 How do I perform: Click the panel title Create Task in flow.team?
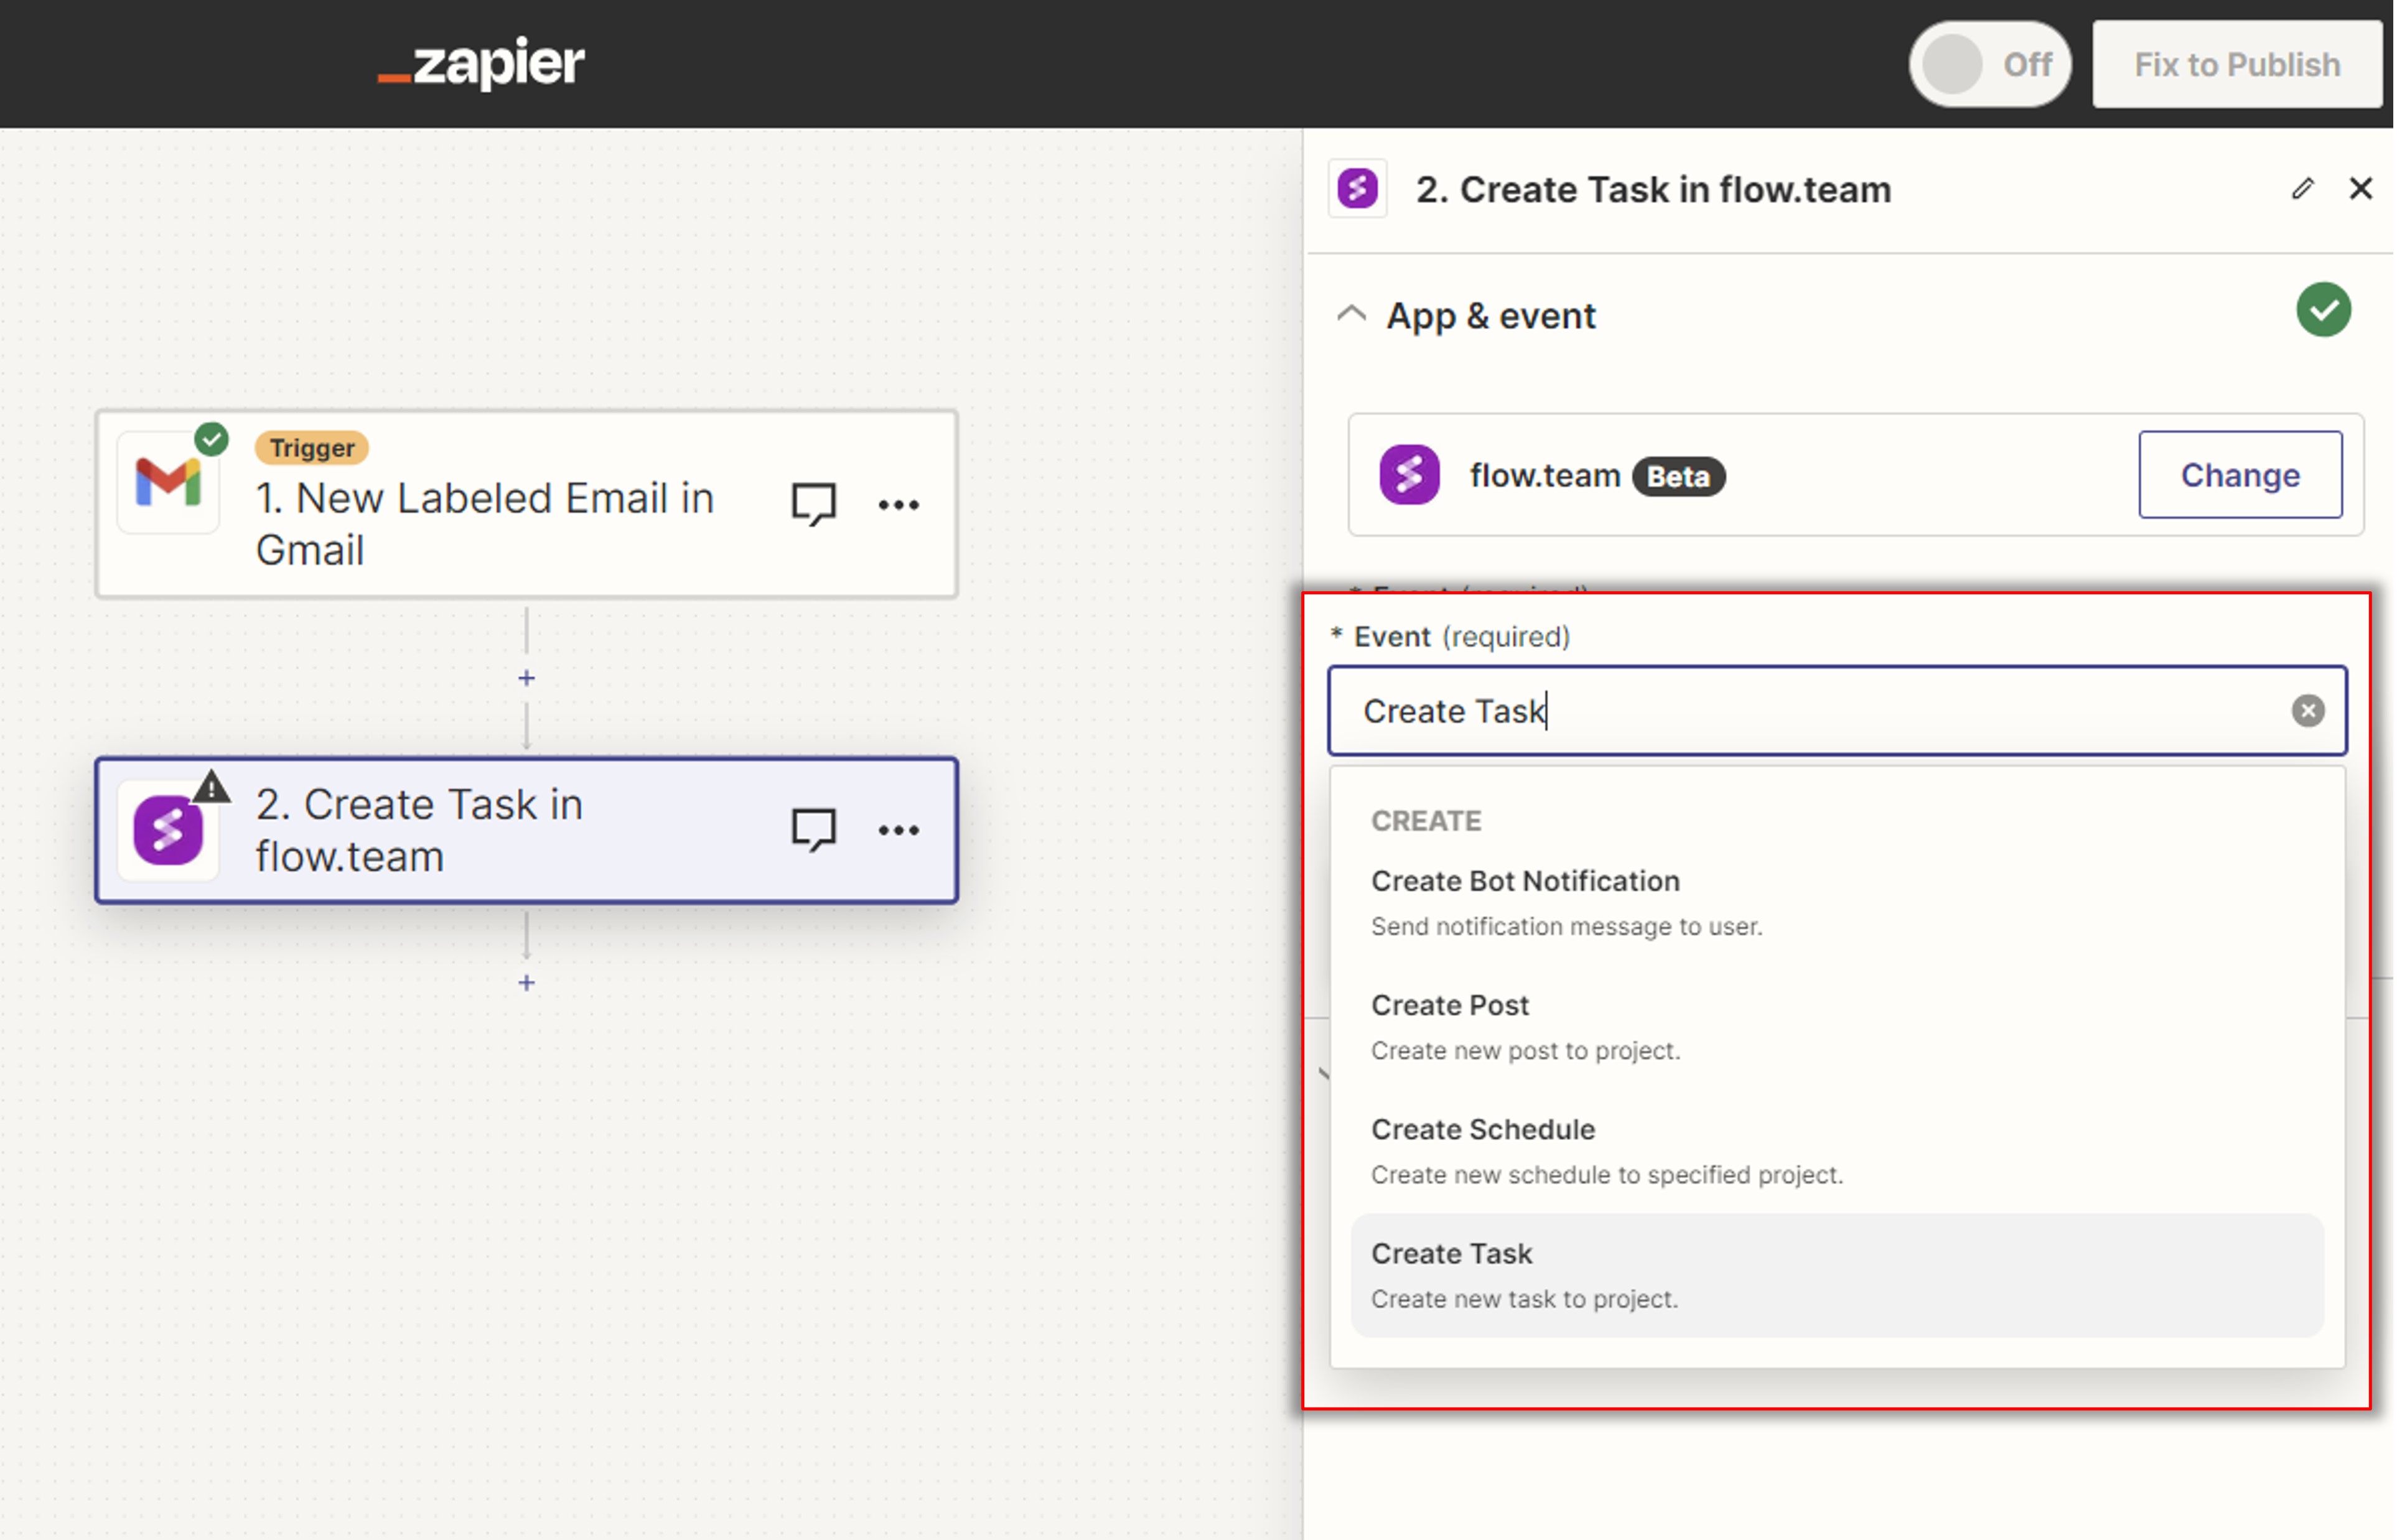point(1653,189)
